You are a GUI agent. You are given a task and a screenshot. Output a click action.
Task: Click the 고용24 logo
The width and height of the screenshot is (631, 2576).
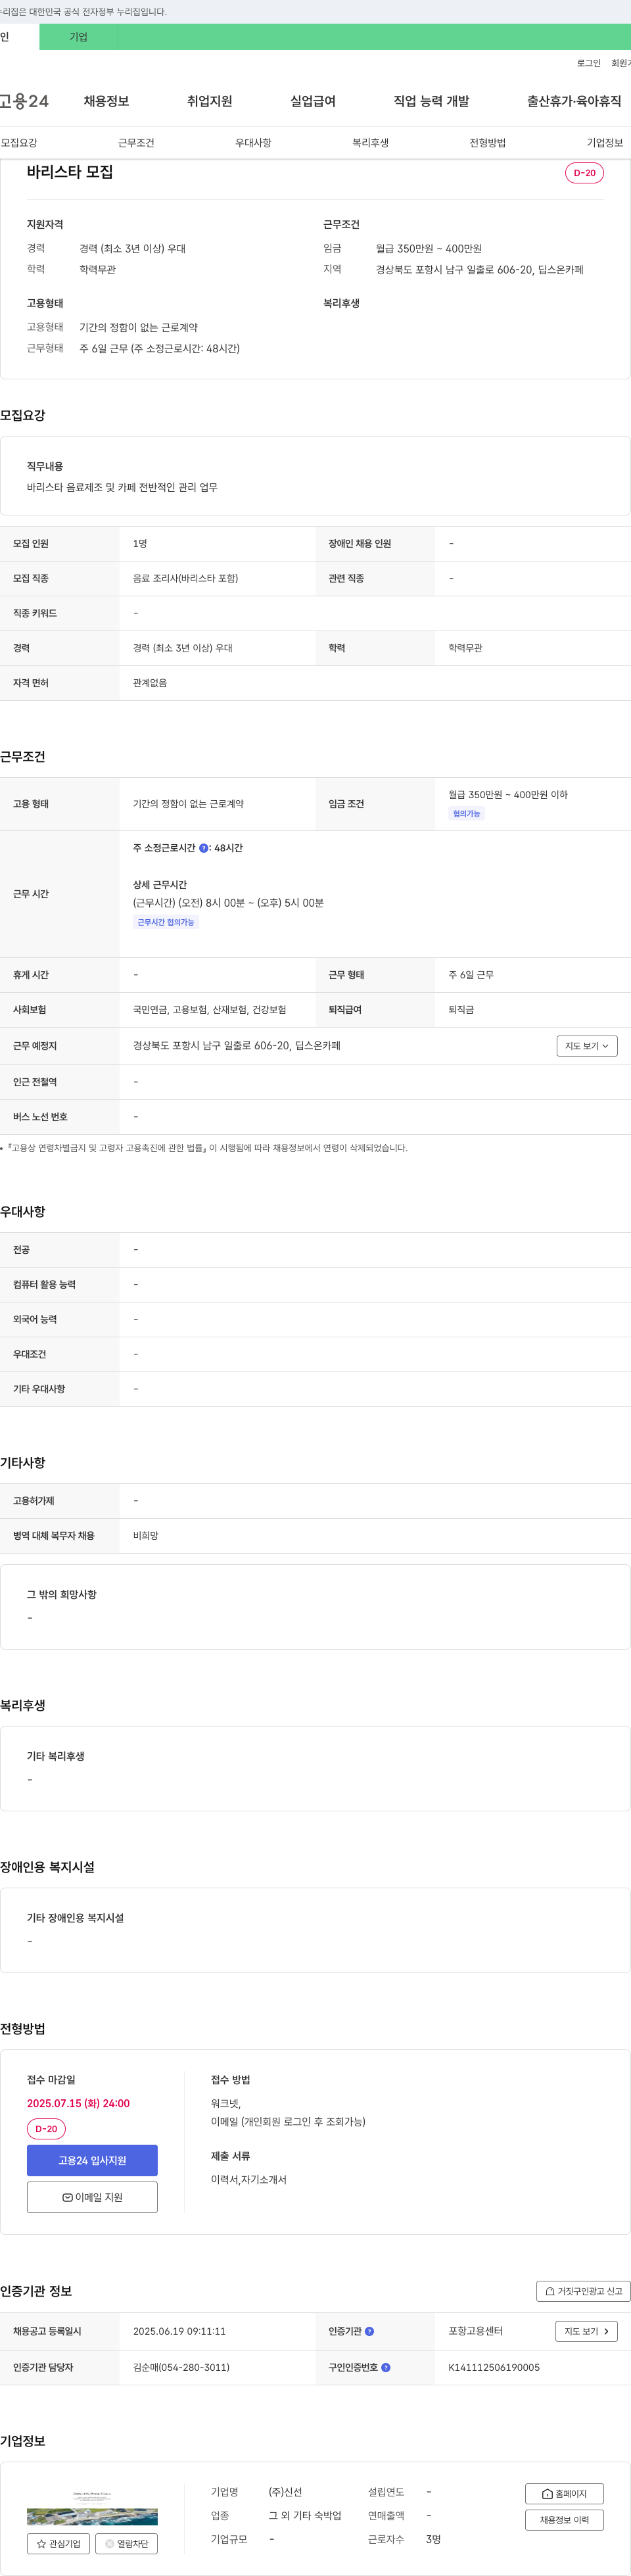(x=24, y=101)
